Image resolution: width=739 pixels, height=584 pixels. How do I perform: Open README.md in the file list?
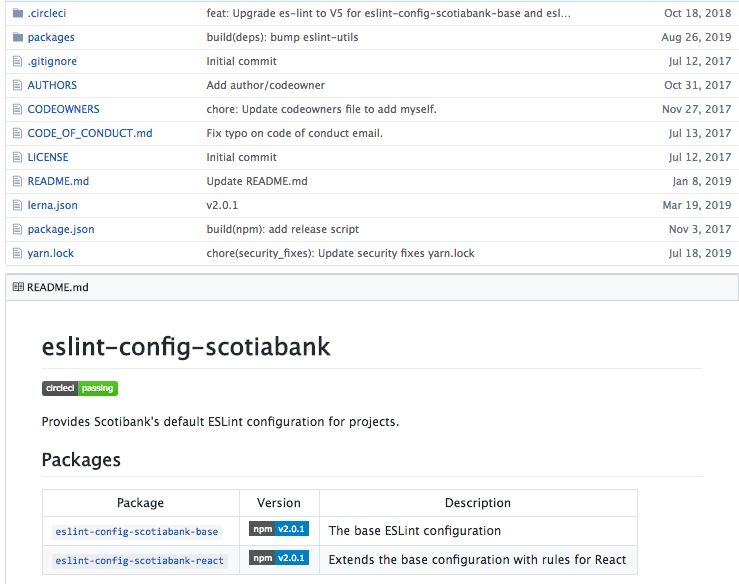click(58, 181)
